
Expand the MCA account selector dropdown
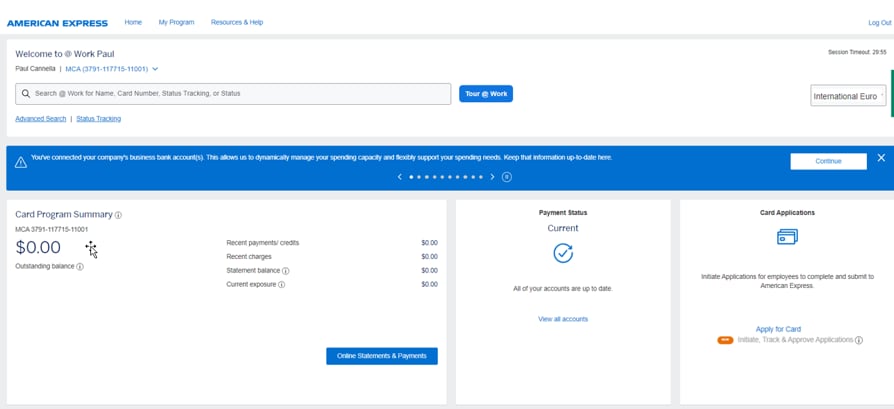click(x=155, y=69)
